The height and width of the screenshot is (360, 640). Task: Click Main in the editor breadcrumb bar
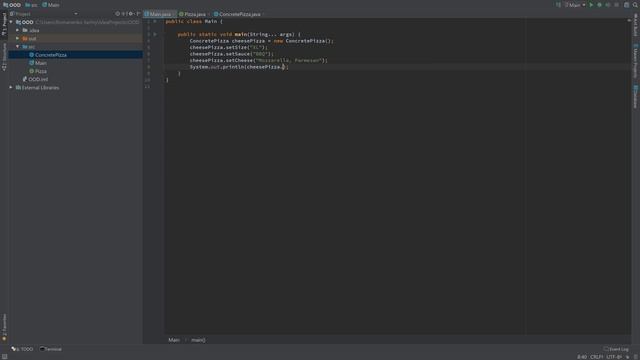pyautogui.click(x=174, y=340)
